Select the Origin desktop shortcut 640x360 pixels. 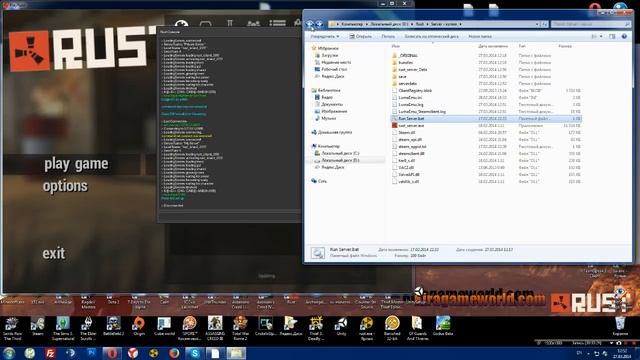[139, 327]
